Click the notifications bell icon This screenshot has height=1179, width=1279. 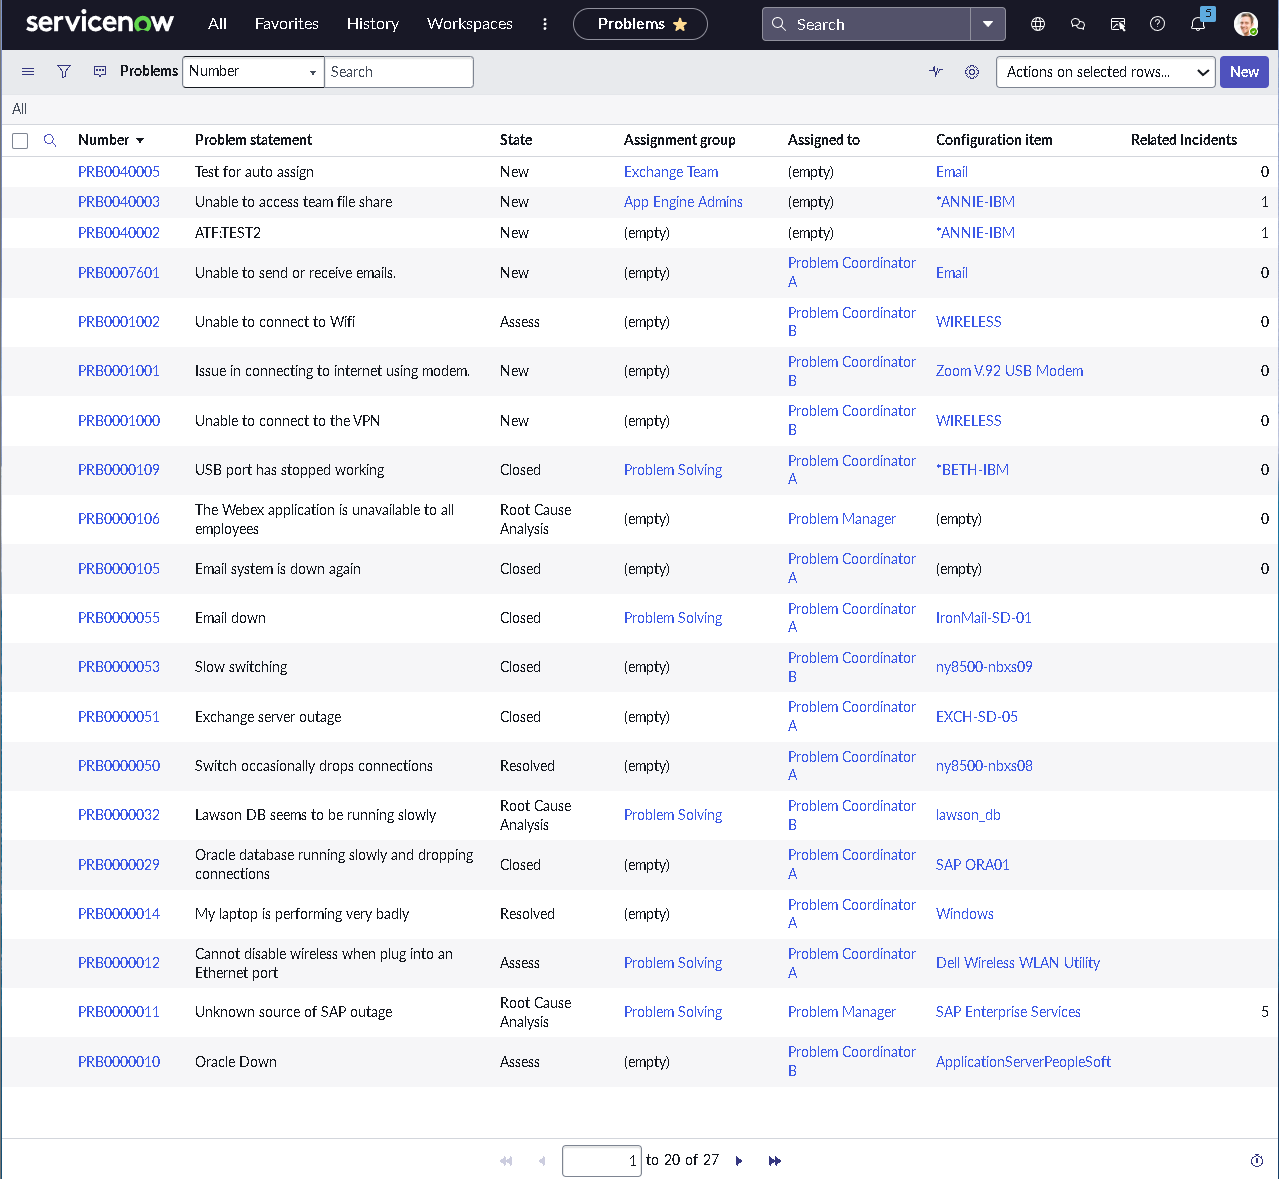[1198, 23]
